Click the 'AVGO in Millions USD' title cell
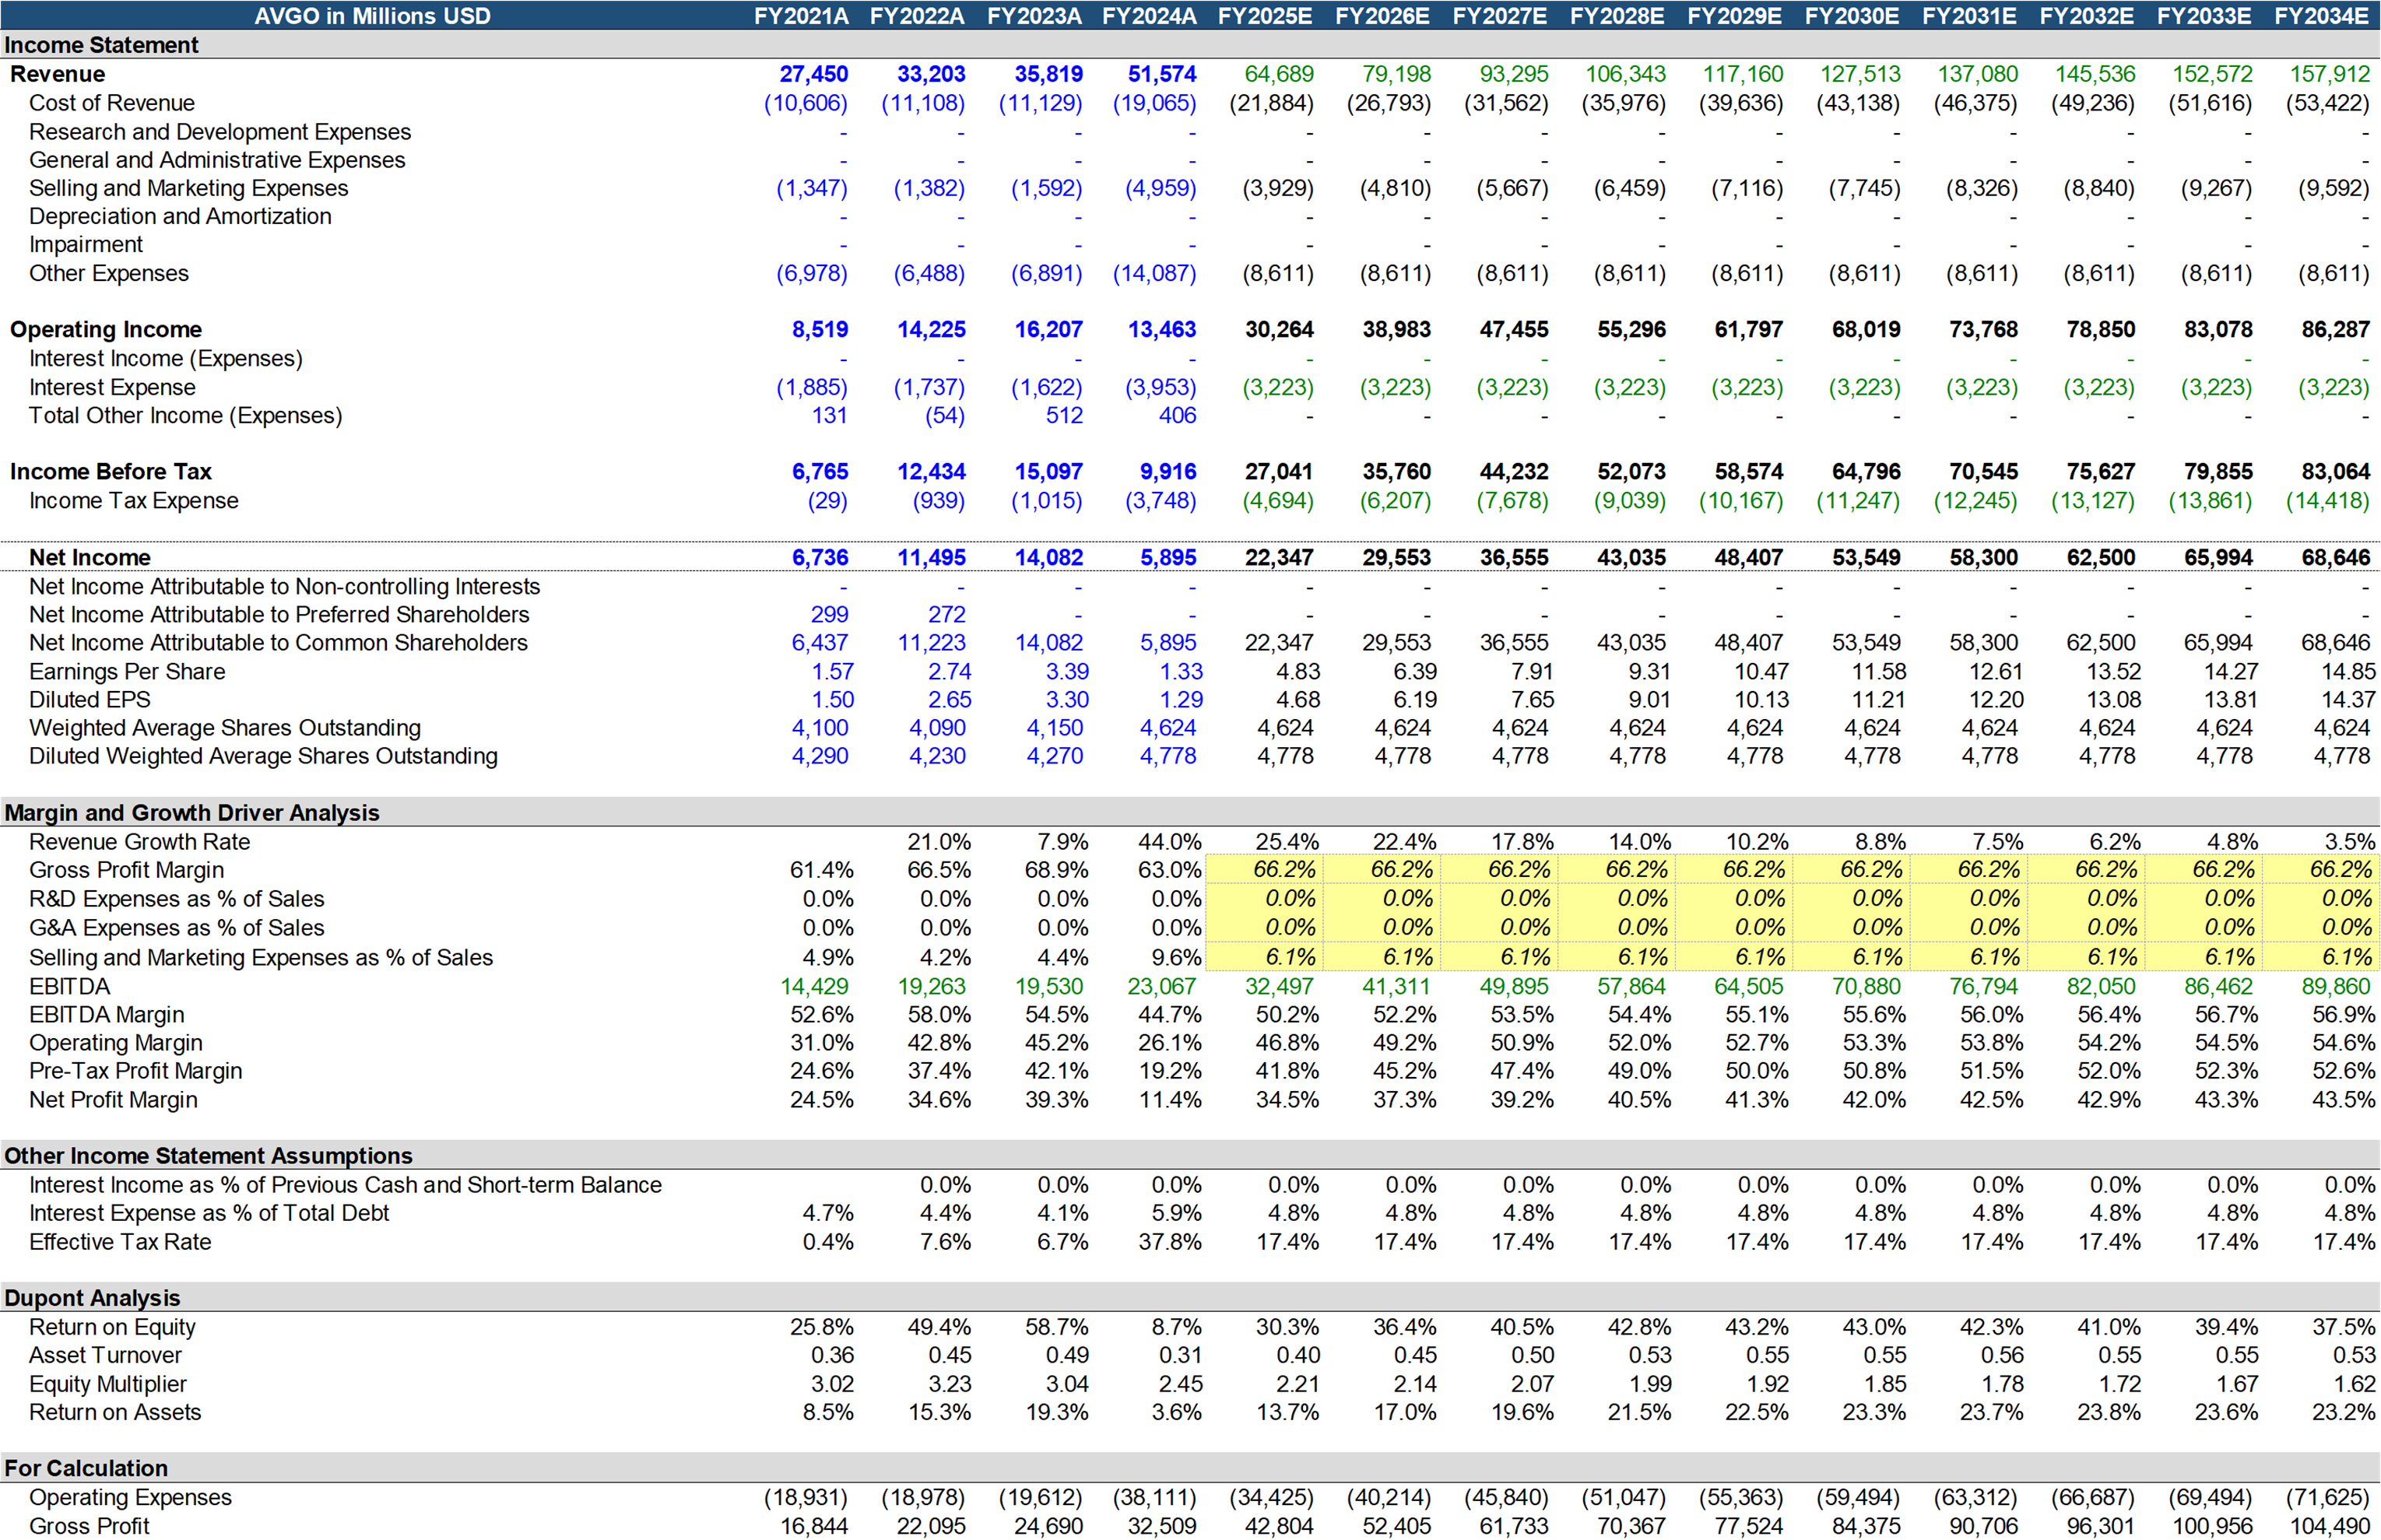 click(372, 15)
